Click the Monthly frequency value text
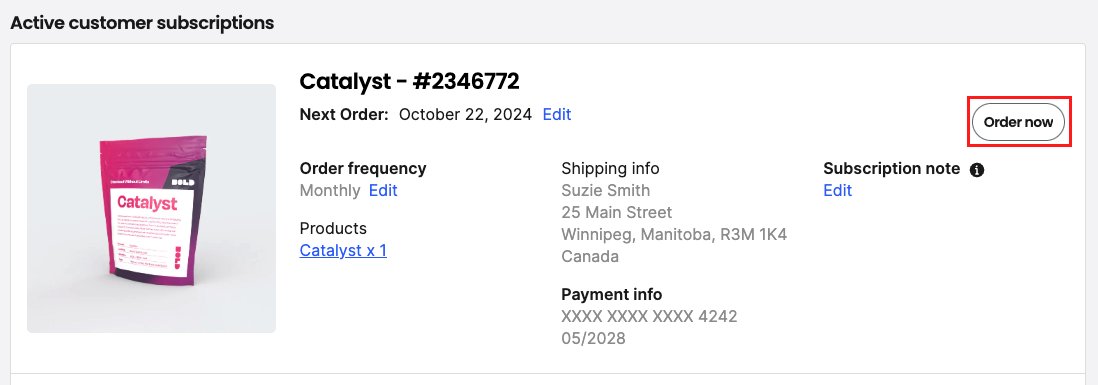The height and width of the screenshot is (385, 1098). click(330, 190)
